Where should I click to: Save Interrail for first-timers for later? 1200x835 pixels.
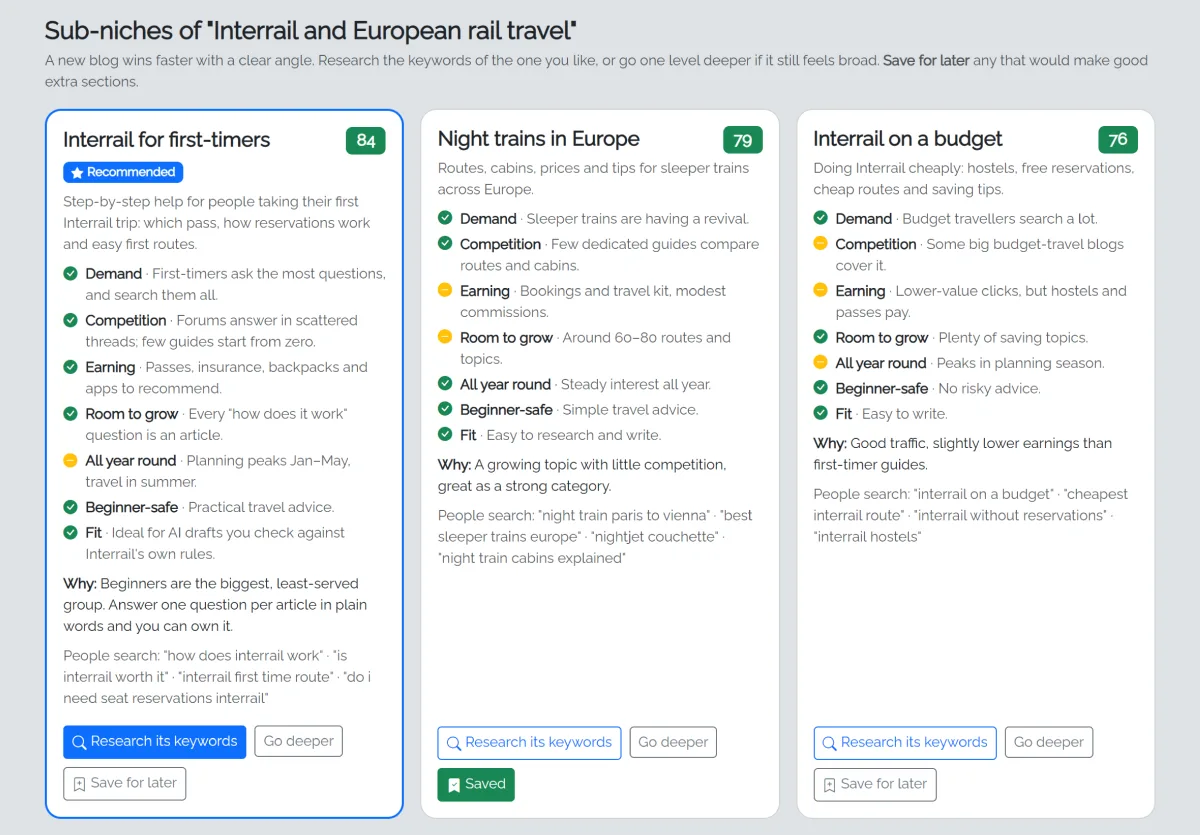pos(124,784)
